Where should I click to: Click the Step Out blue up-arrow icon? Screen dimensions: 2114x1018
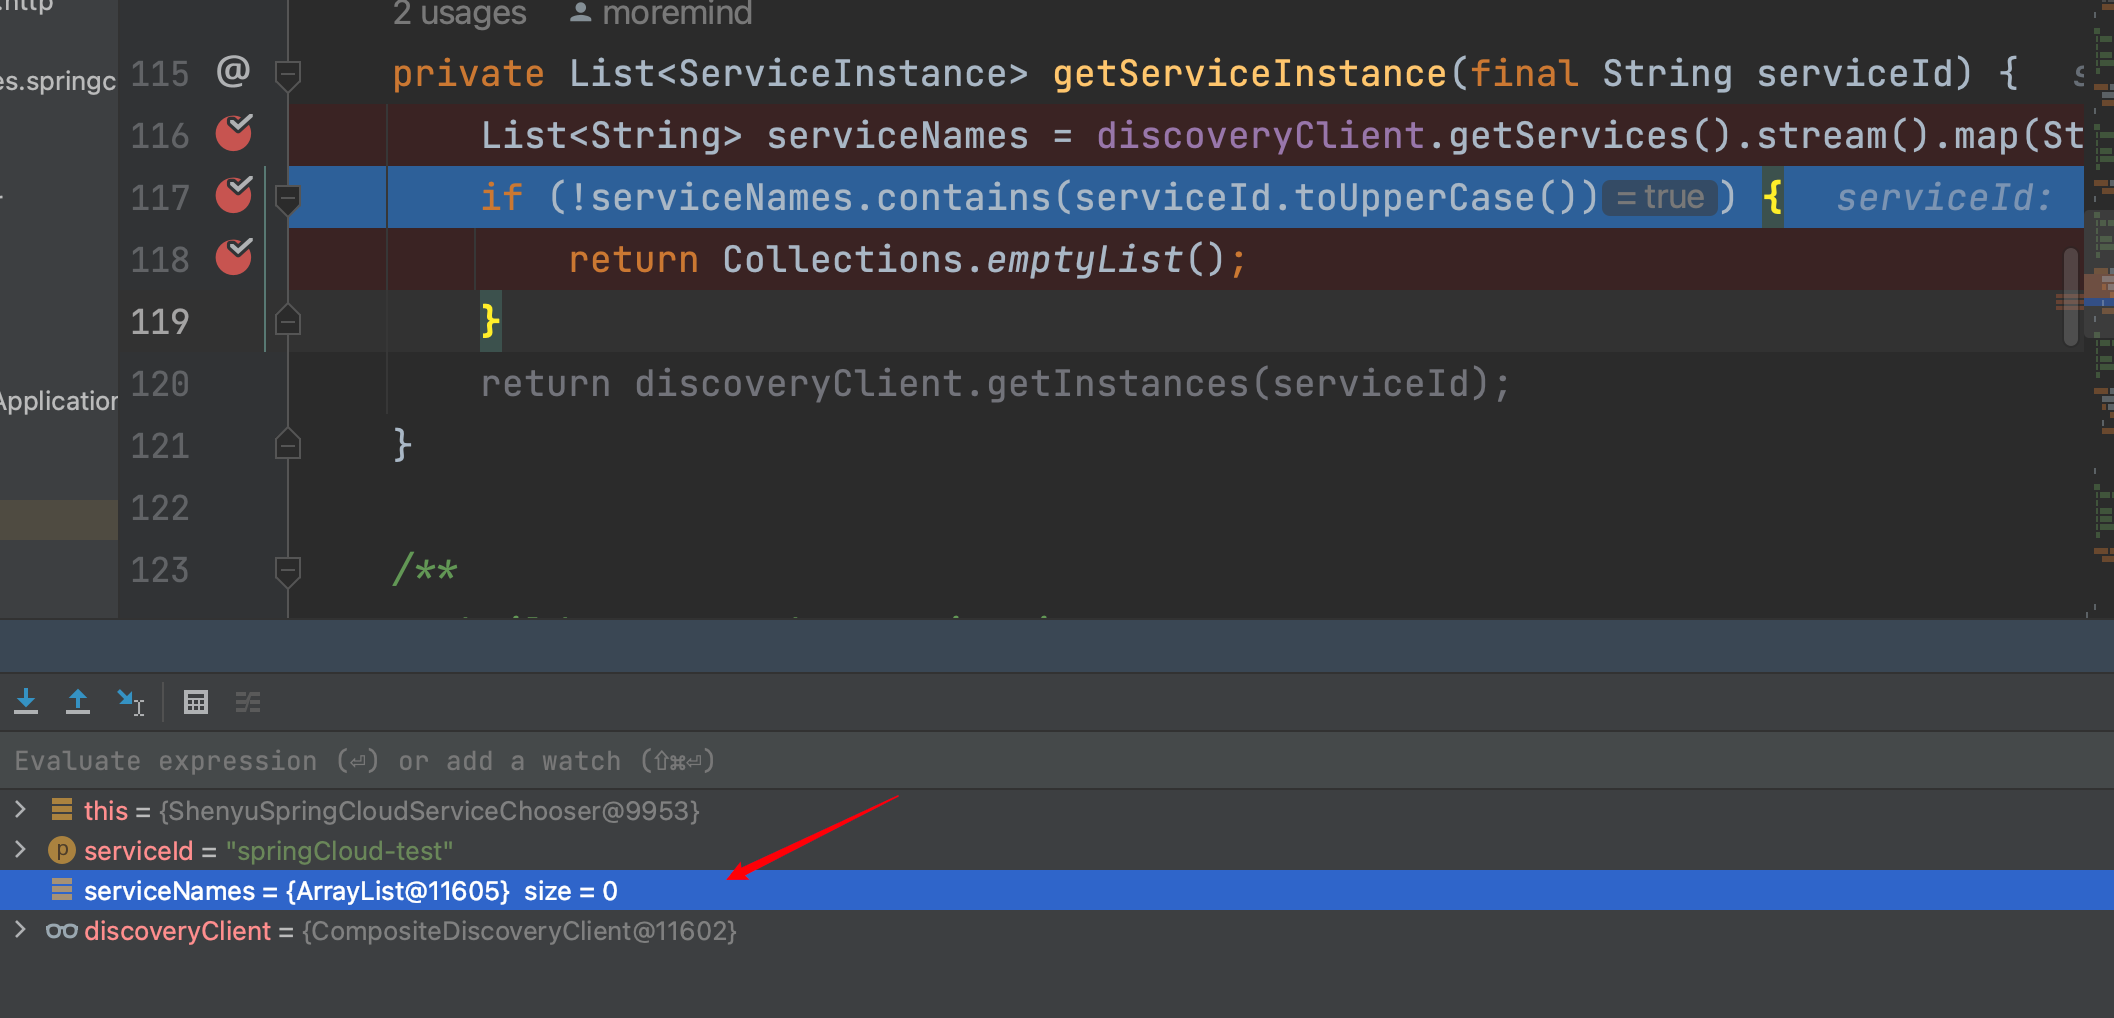78,701
